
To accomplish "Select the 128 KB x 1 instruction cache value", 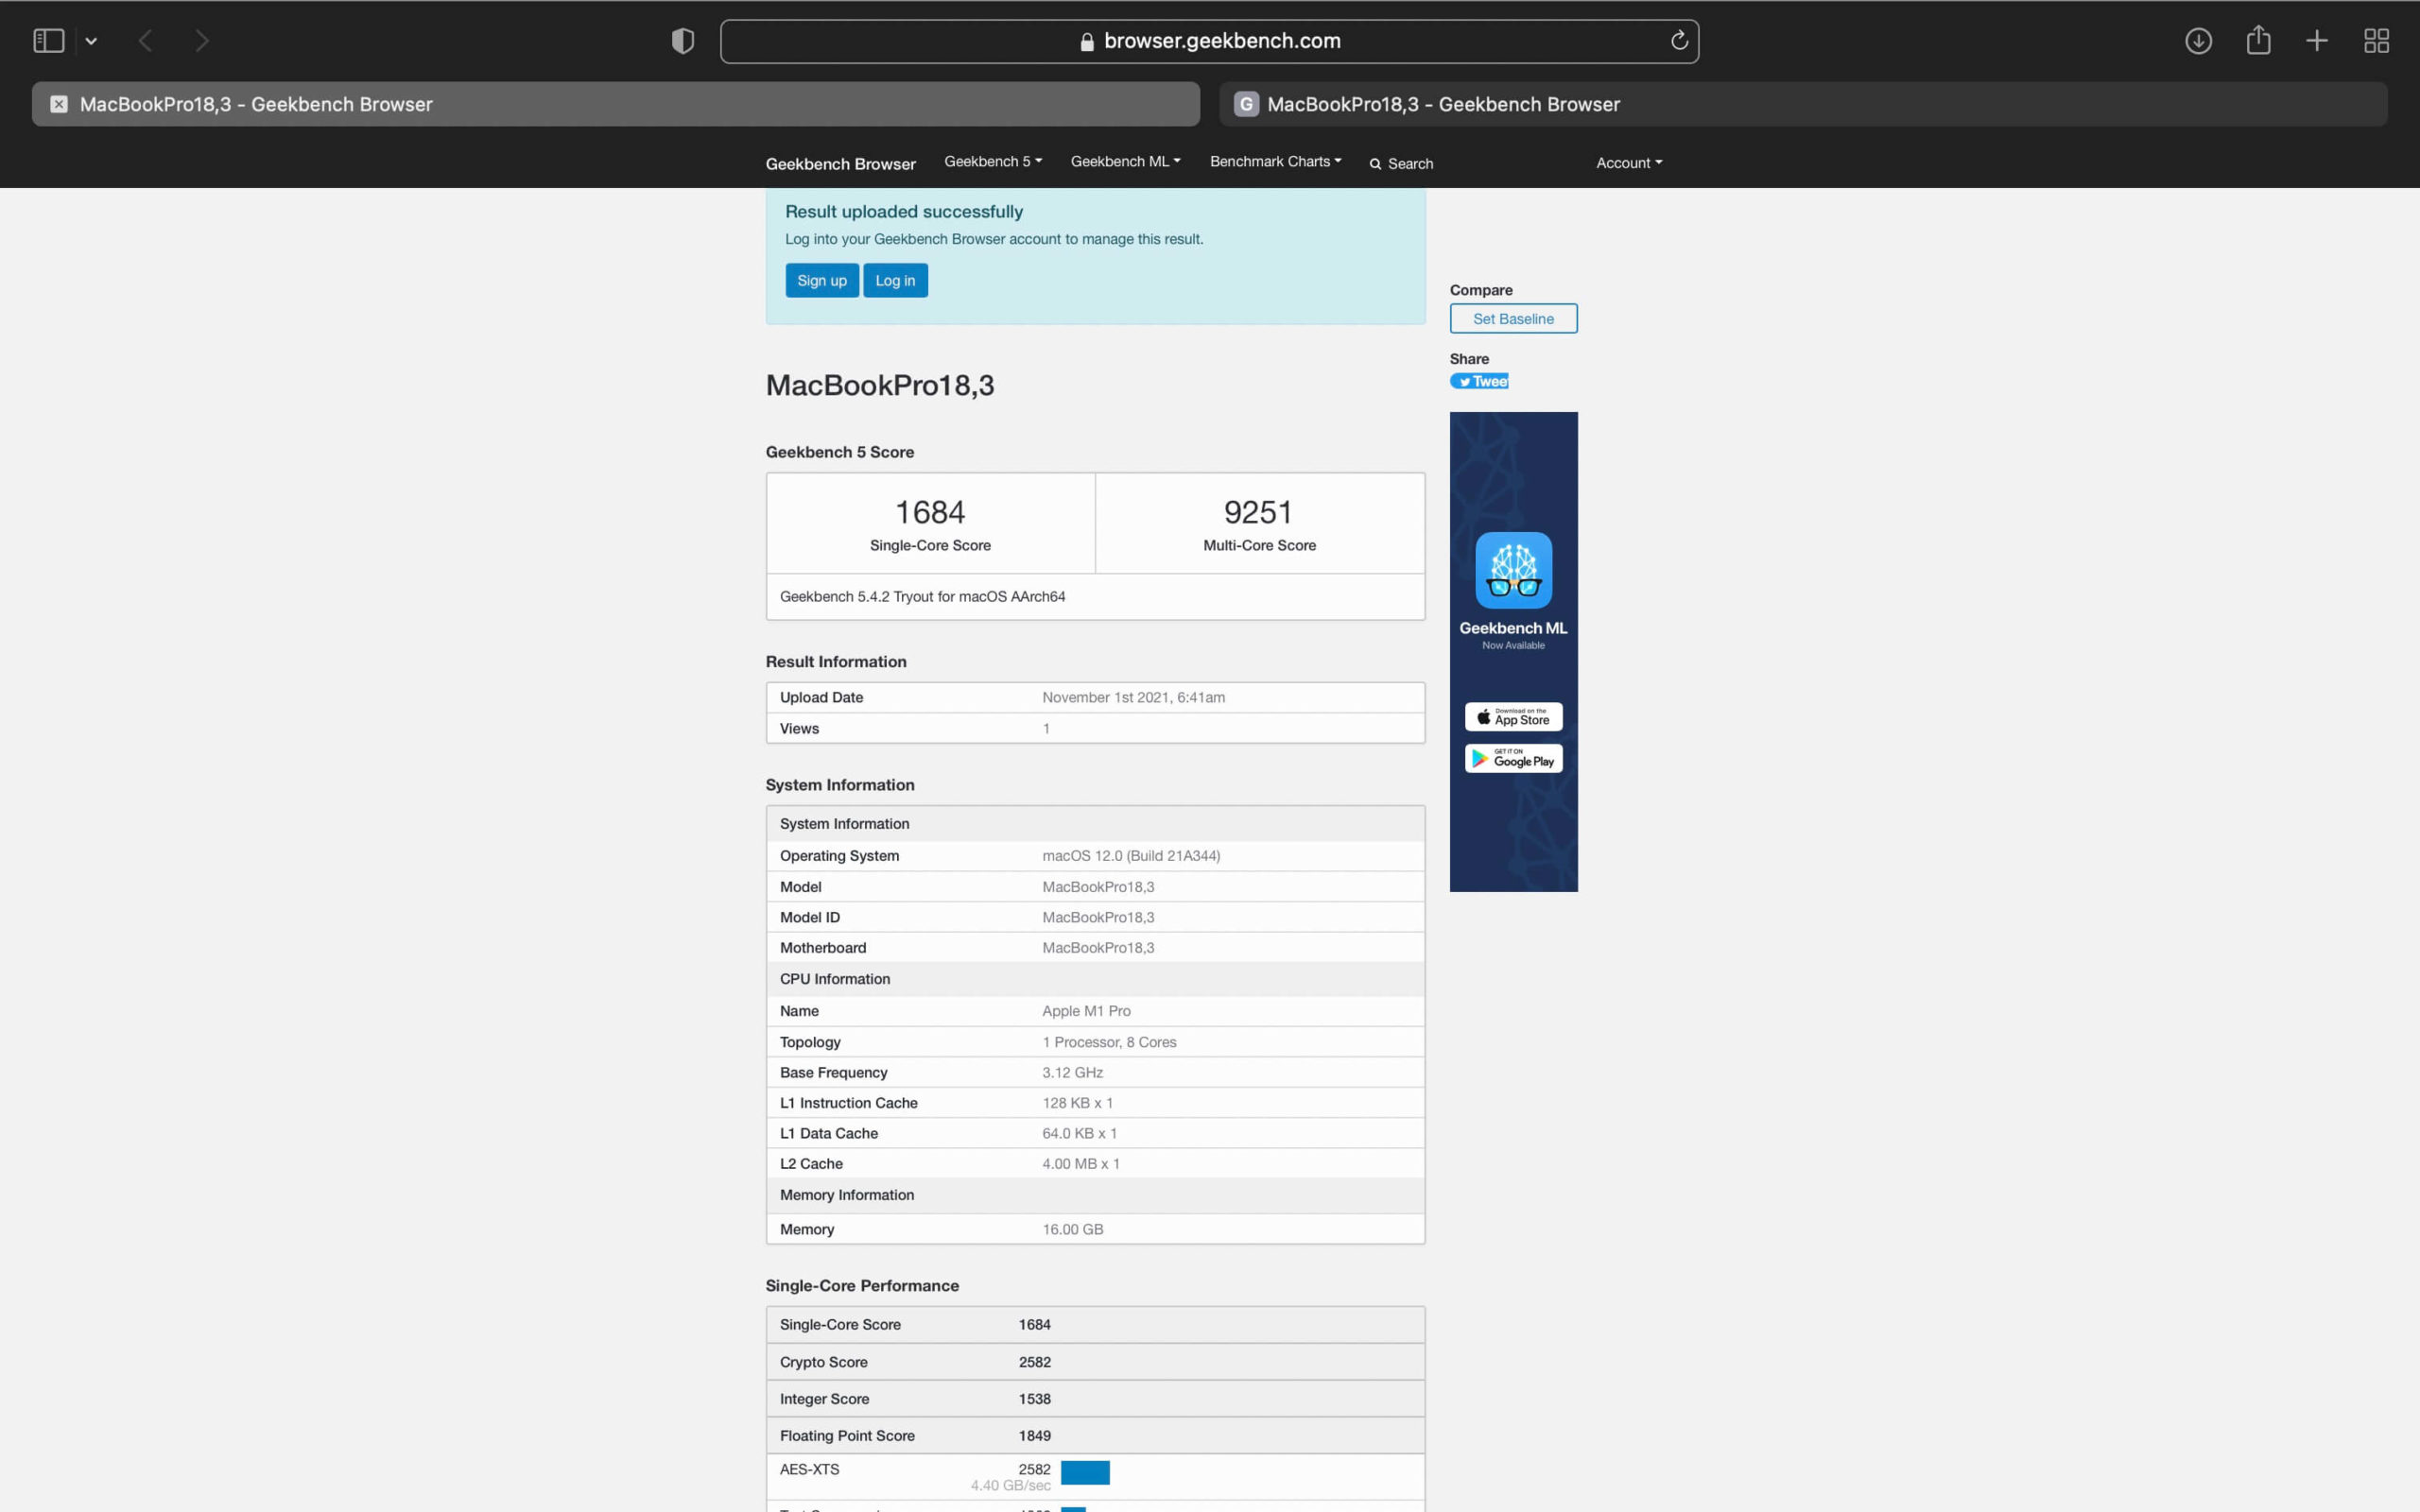I will pos(1077,1103).
